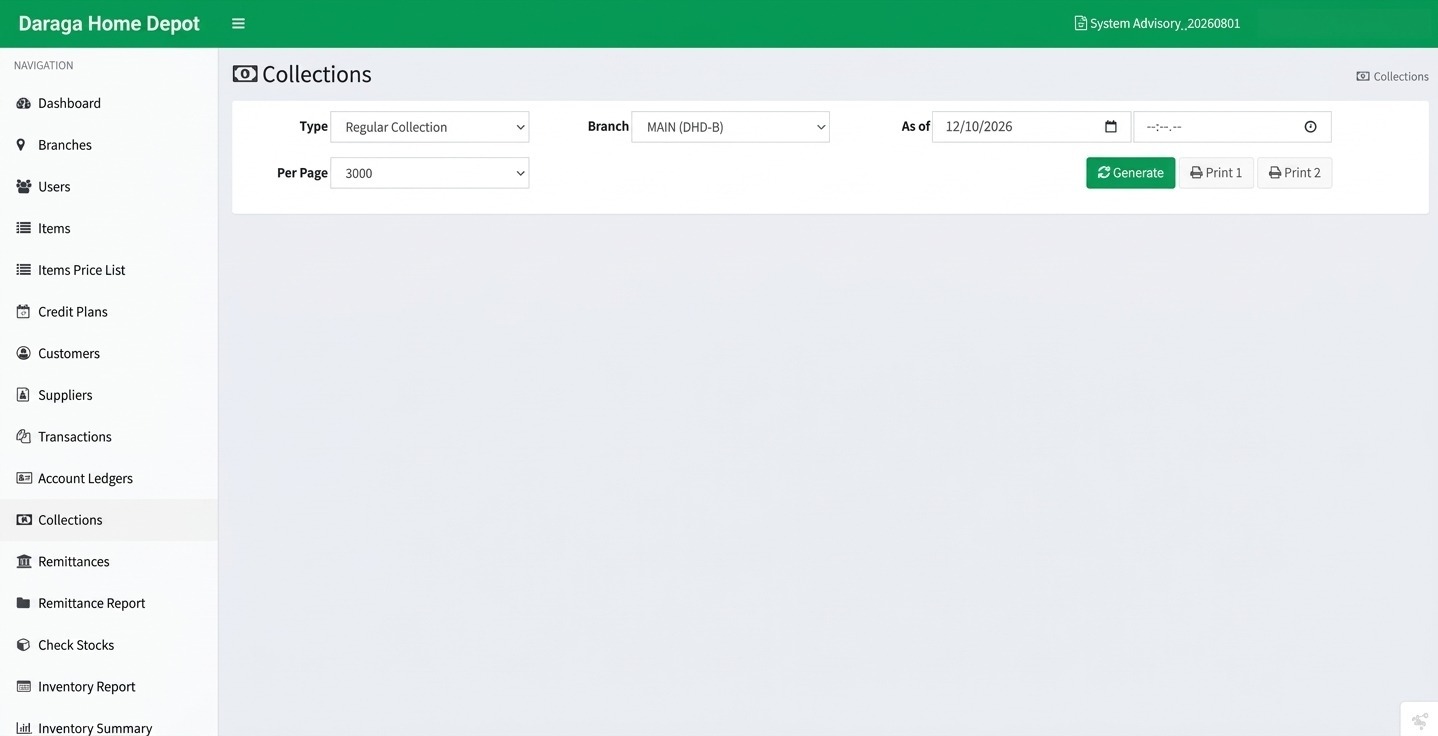Click the Items list icon
This screenshot has width=1438, height=736.
(x=24, y=228)
